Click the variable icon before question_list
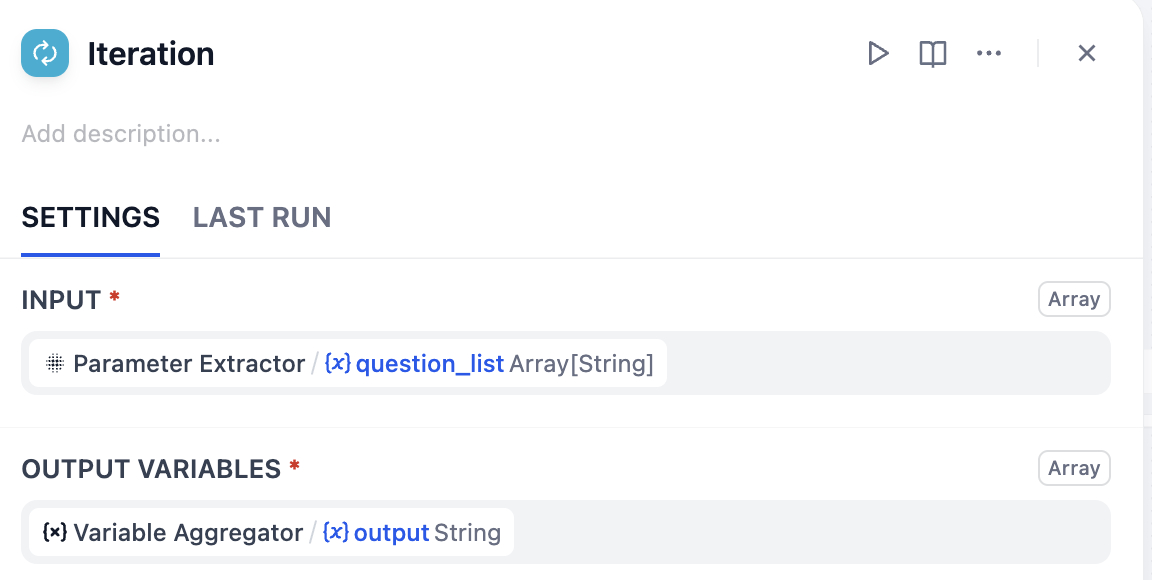This screenshot has height=580, width=1152. tap(338, 364)
